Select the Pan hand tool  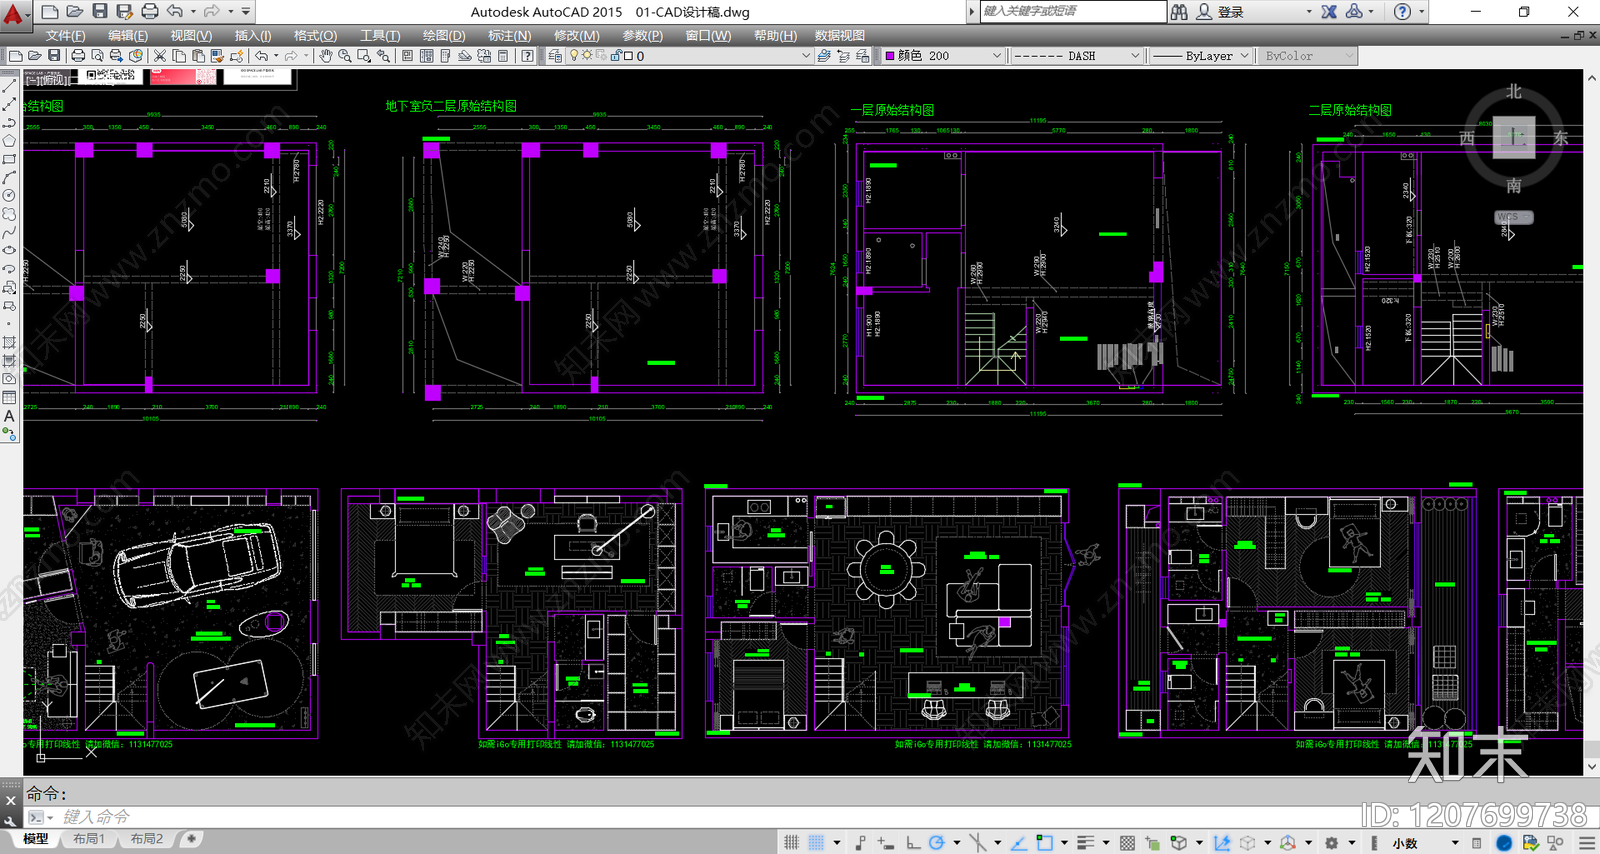[x=325, y=56]
